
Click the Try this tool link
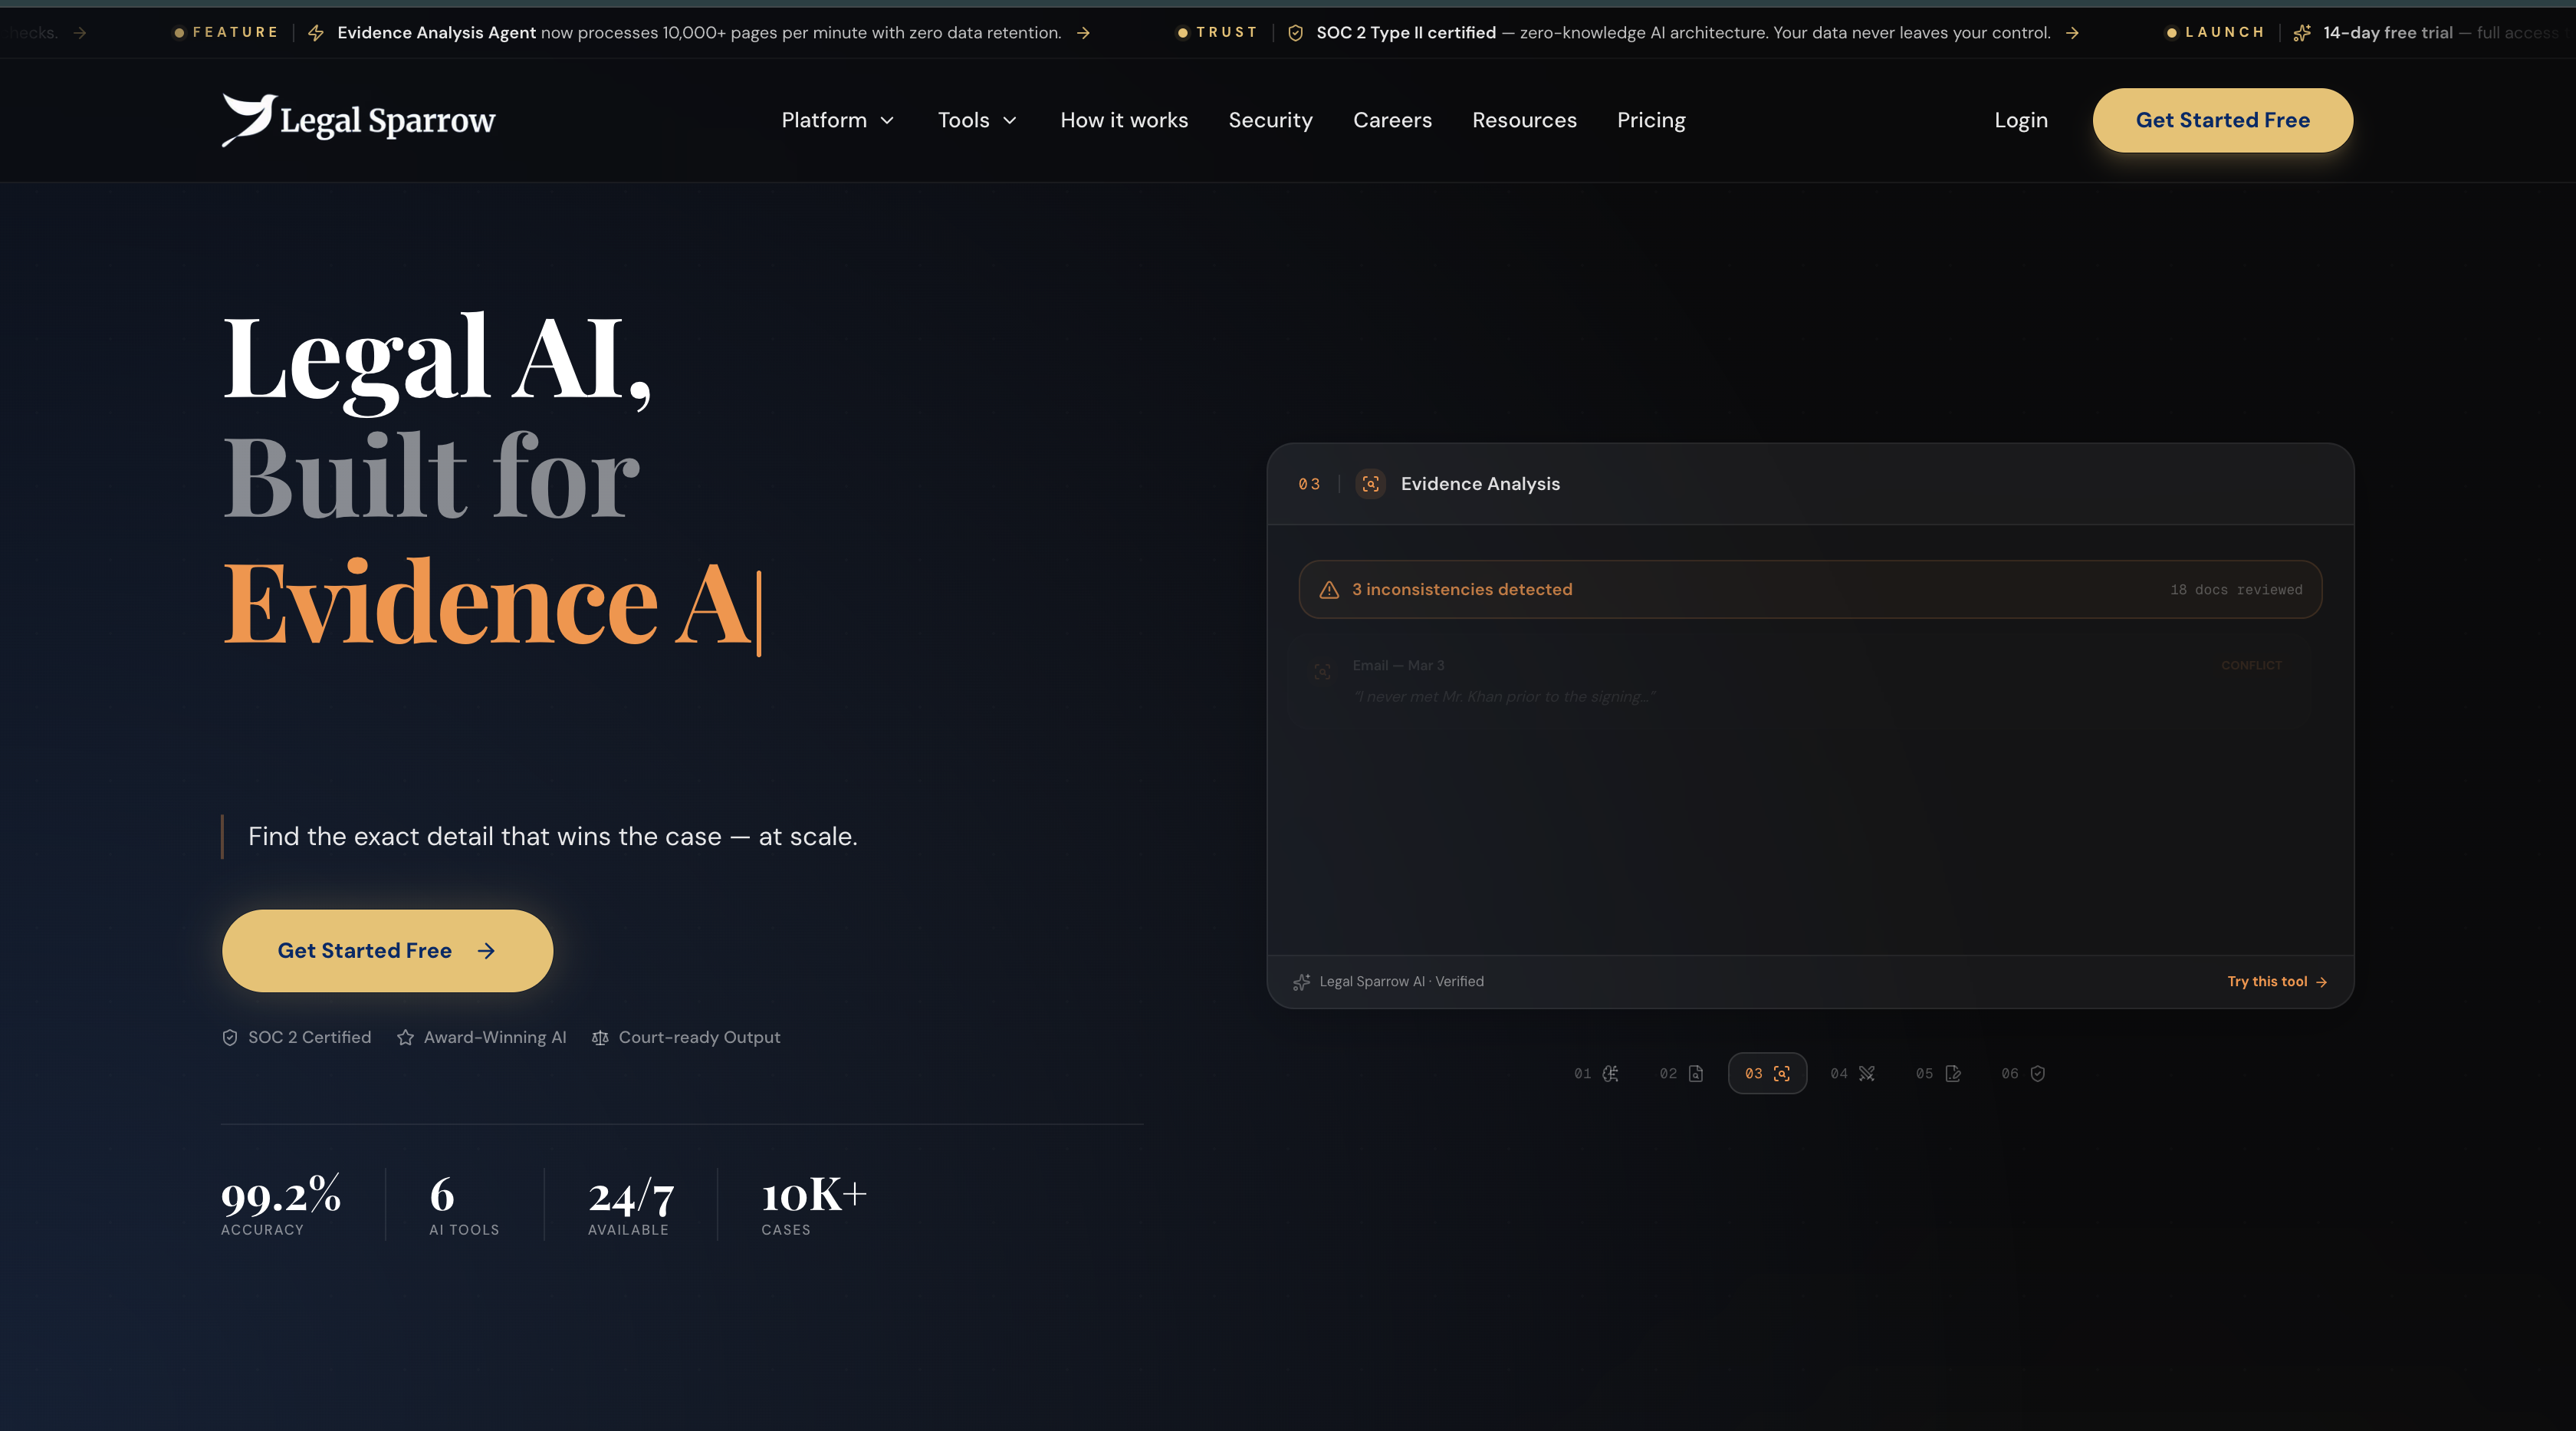pyautogui.click(x=2277, y=982)
